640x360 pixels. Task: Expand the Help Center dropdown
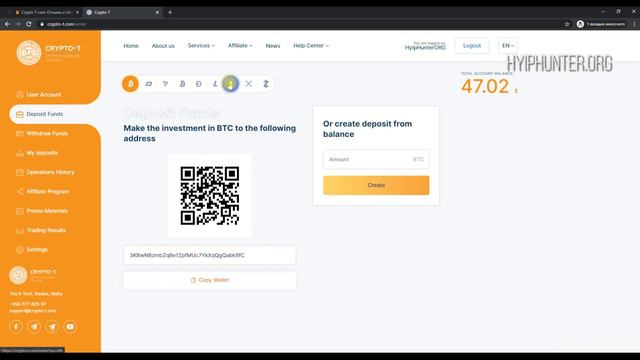[311, 46]
